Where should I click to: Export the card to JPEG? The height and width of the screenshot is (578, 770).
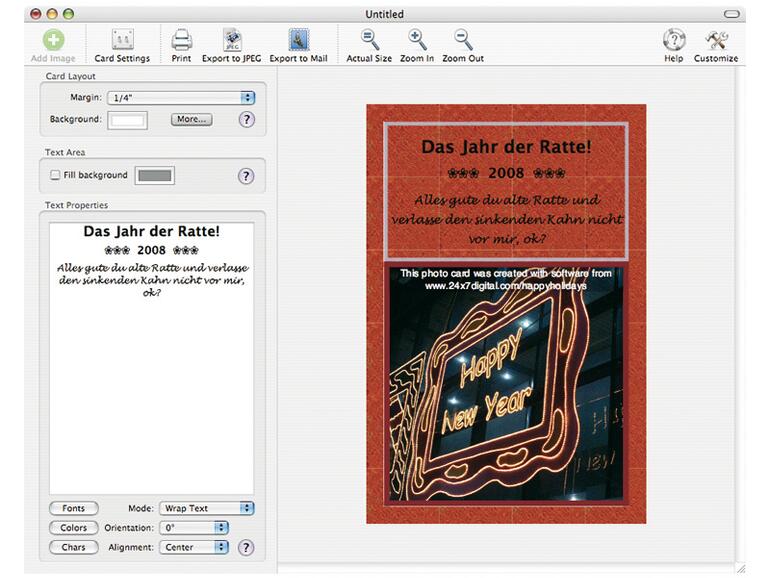[231, 40]
